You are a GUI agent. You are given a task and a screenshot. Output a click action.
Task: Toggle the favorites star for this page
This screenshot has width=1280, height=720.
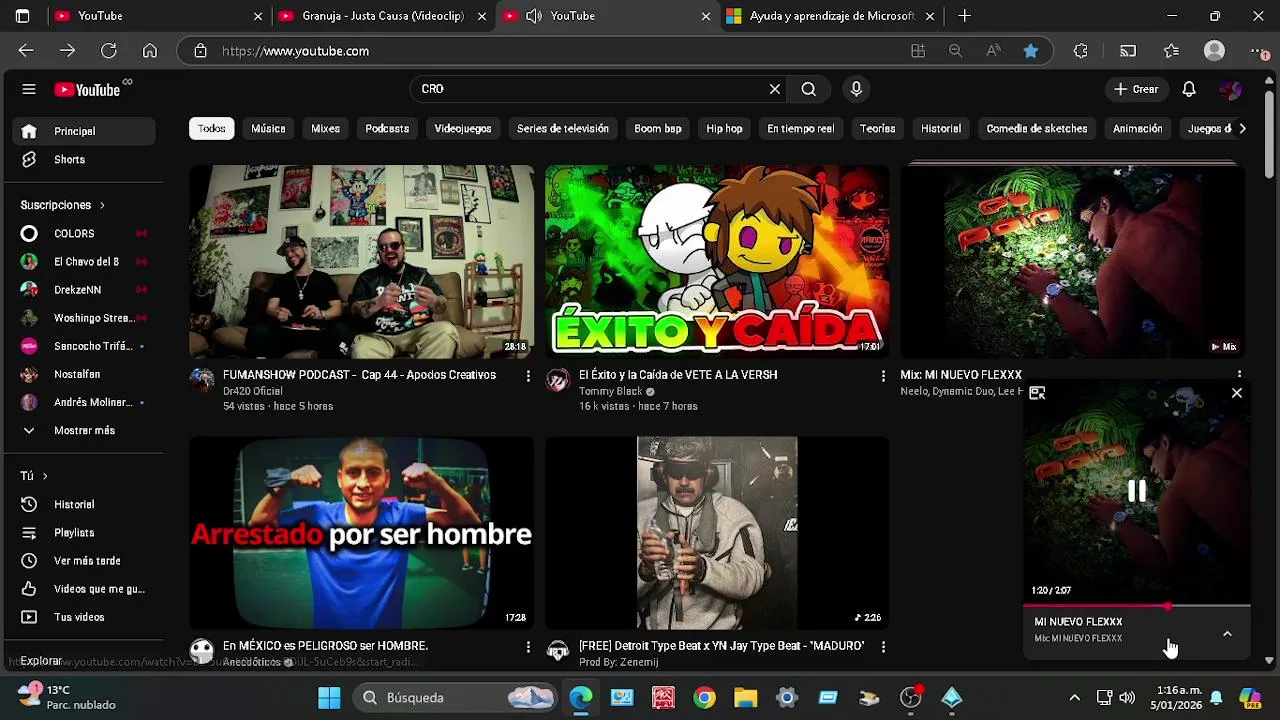1031,51
